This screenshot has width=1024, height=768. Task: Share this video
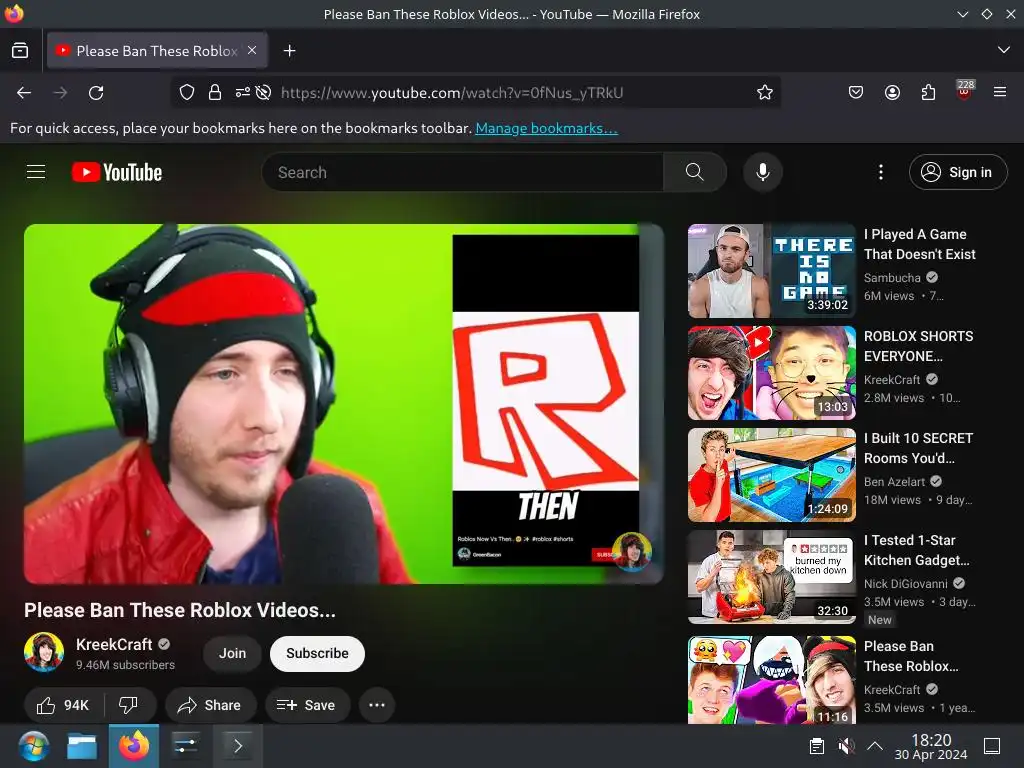coord(210,705)
